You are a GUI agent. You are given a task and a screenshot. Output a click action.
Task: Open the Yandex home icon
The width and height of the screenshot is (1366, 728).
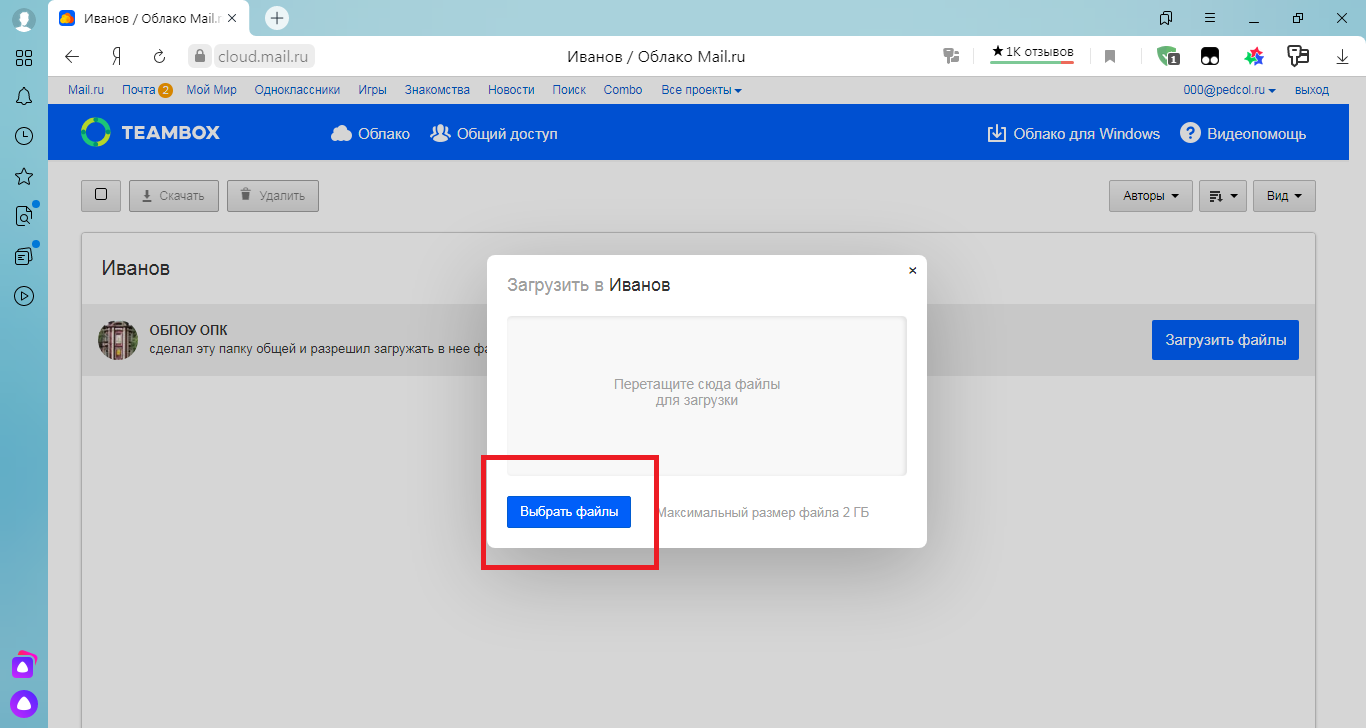pyautogui.click(x=116, y=56)
